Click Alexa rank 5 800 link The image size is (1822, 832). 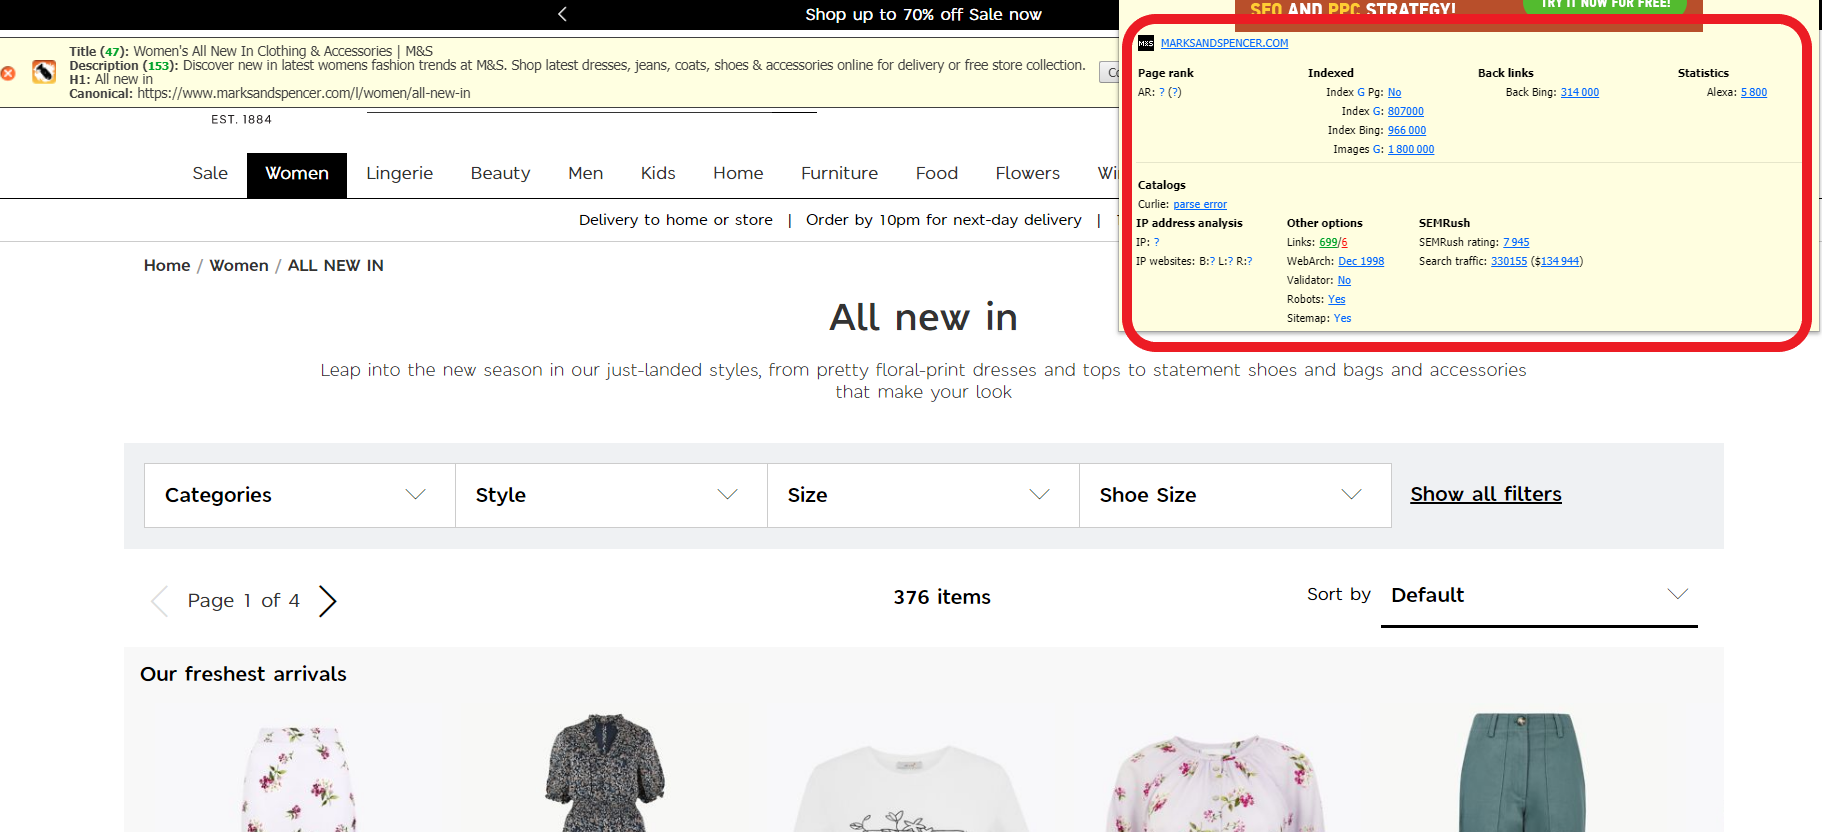[x=1753, y=92]
